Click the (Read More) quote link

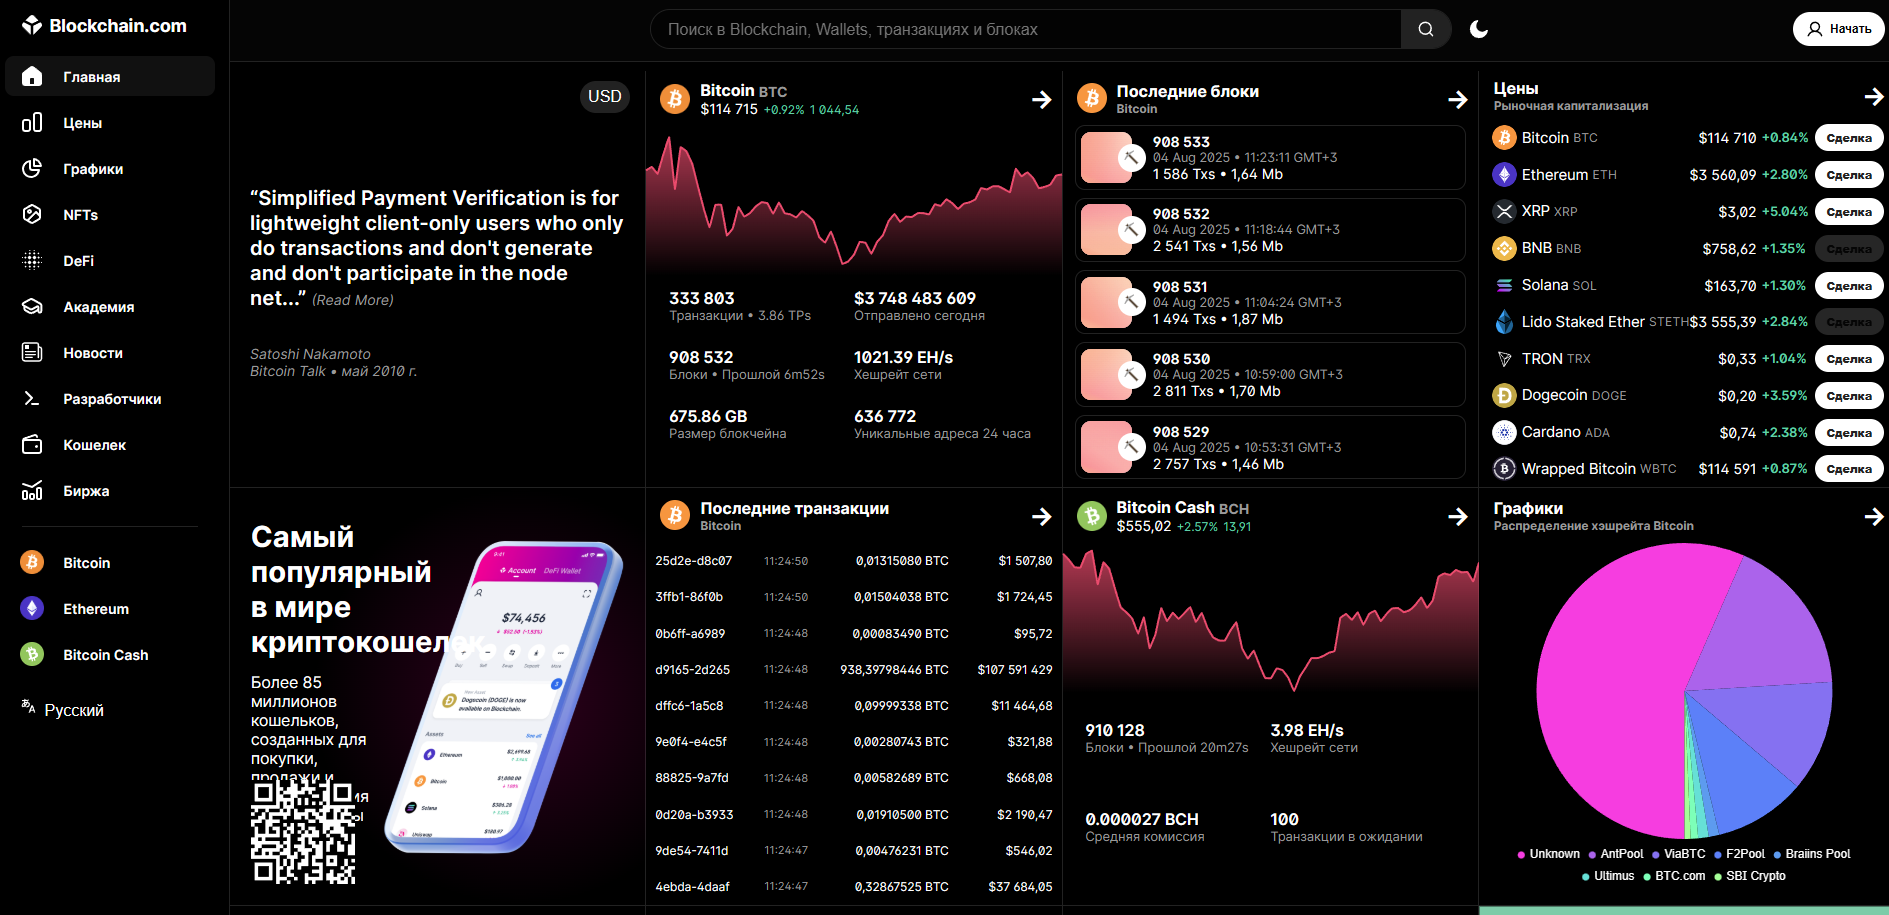[x=353, y=300]
